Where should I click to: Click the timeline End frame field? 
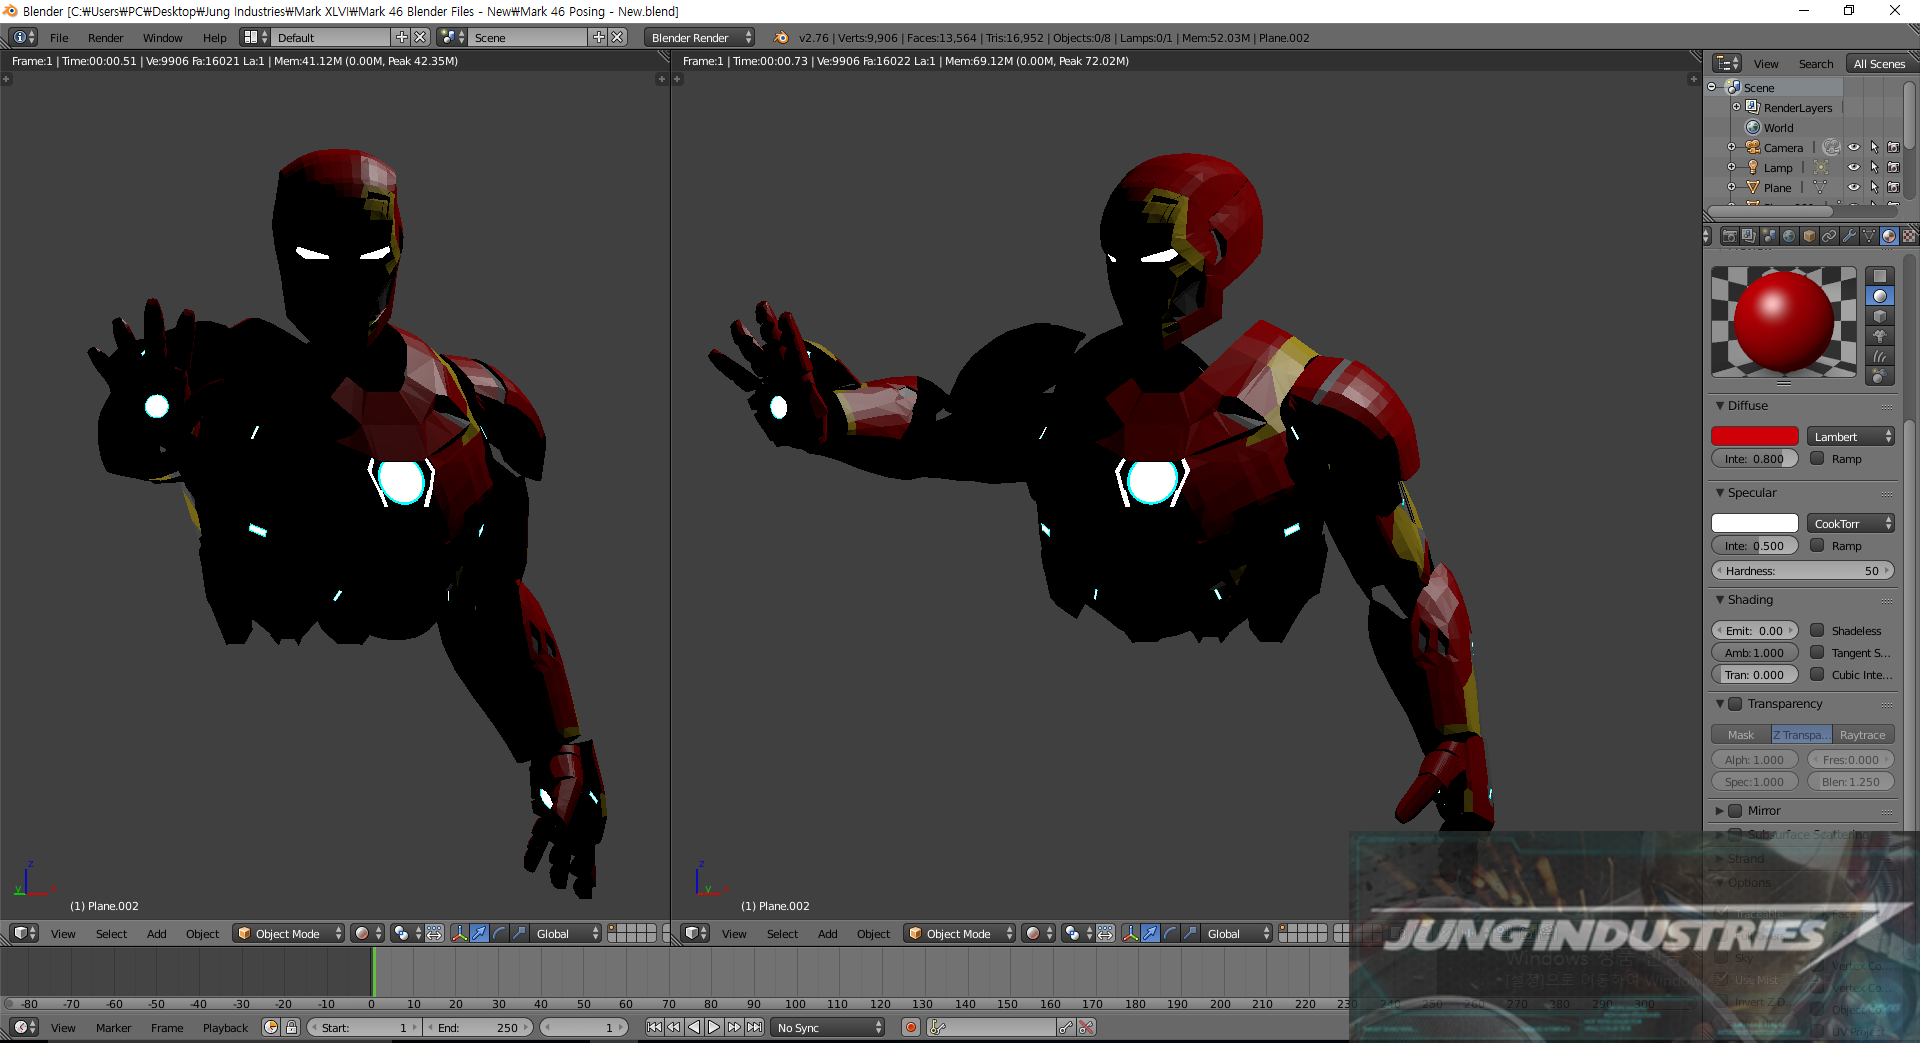(x=480, y=1027)
